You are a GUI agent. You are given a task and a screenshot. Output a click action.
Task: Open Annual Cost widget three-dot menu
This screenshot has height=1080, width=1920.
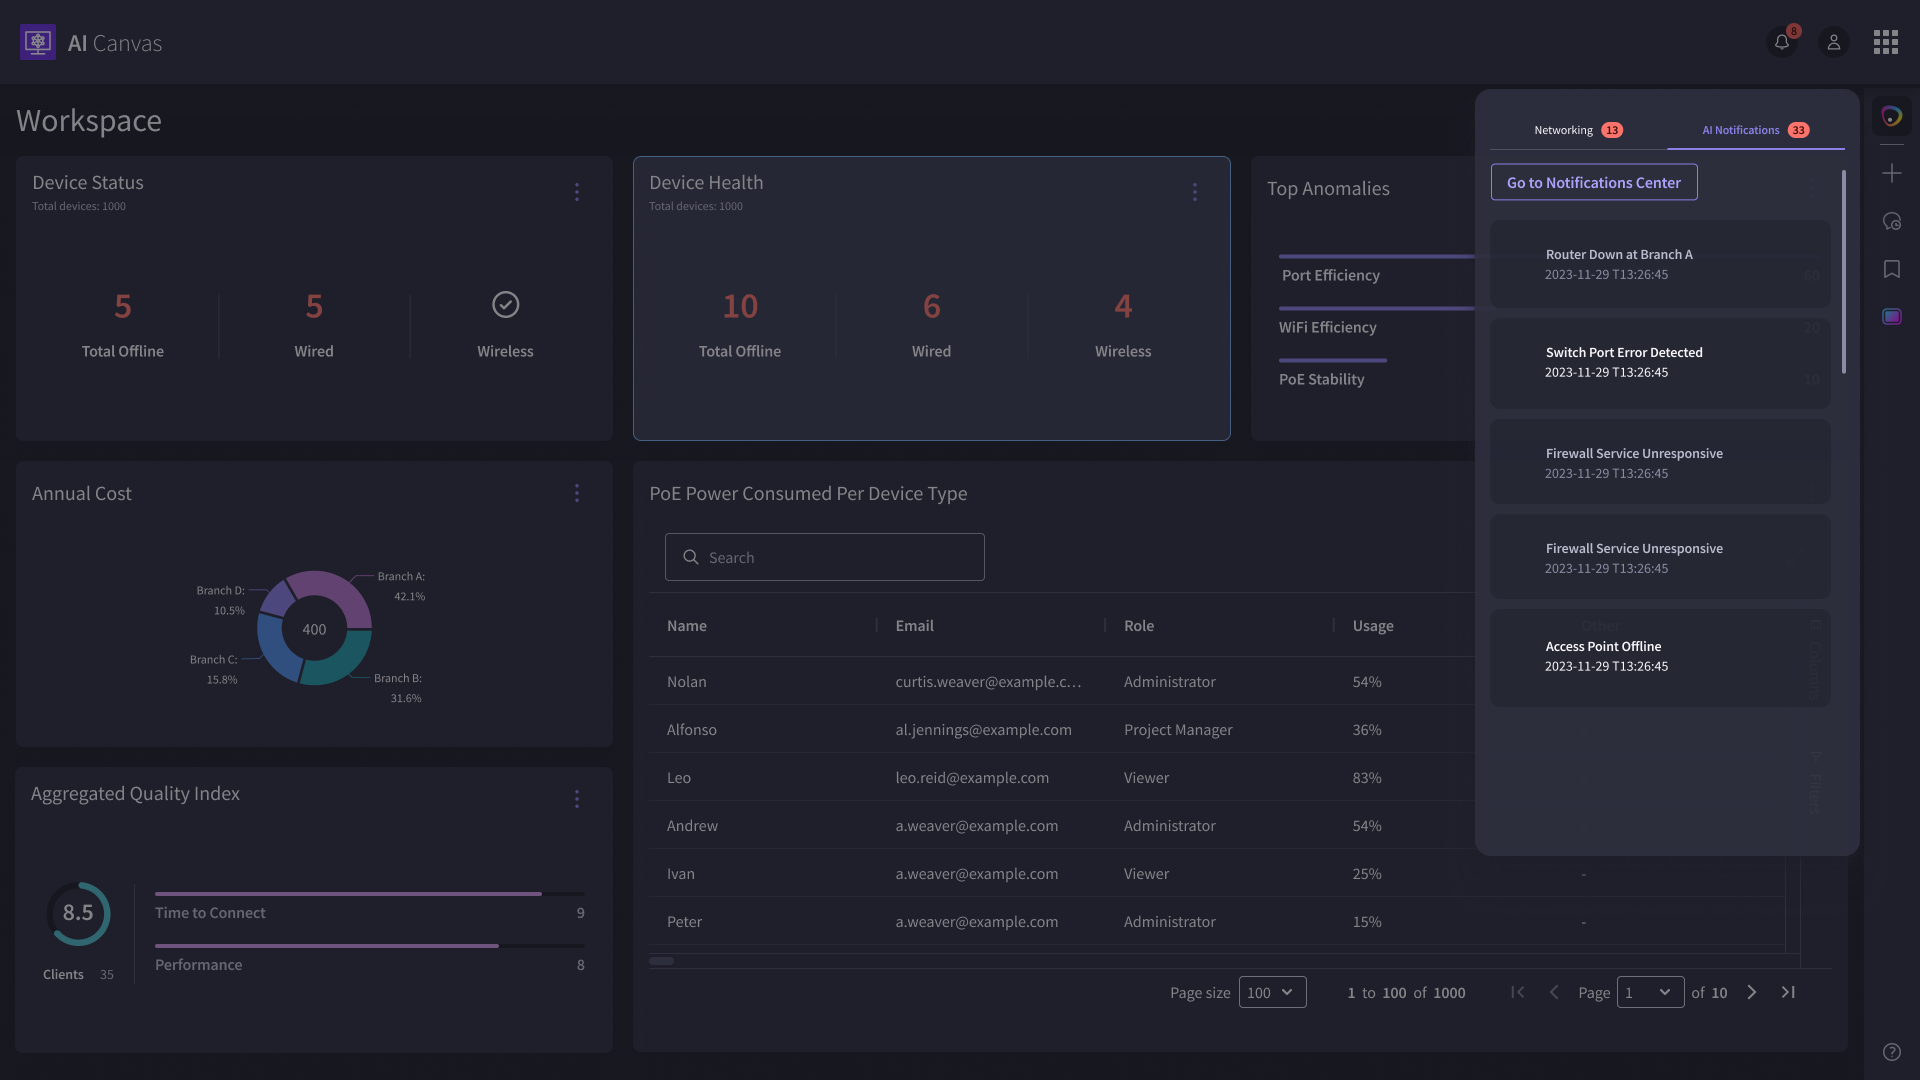coord(577,493)
